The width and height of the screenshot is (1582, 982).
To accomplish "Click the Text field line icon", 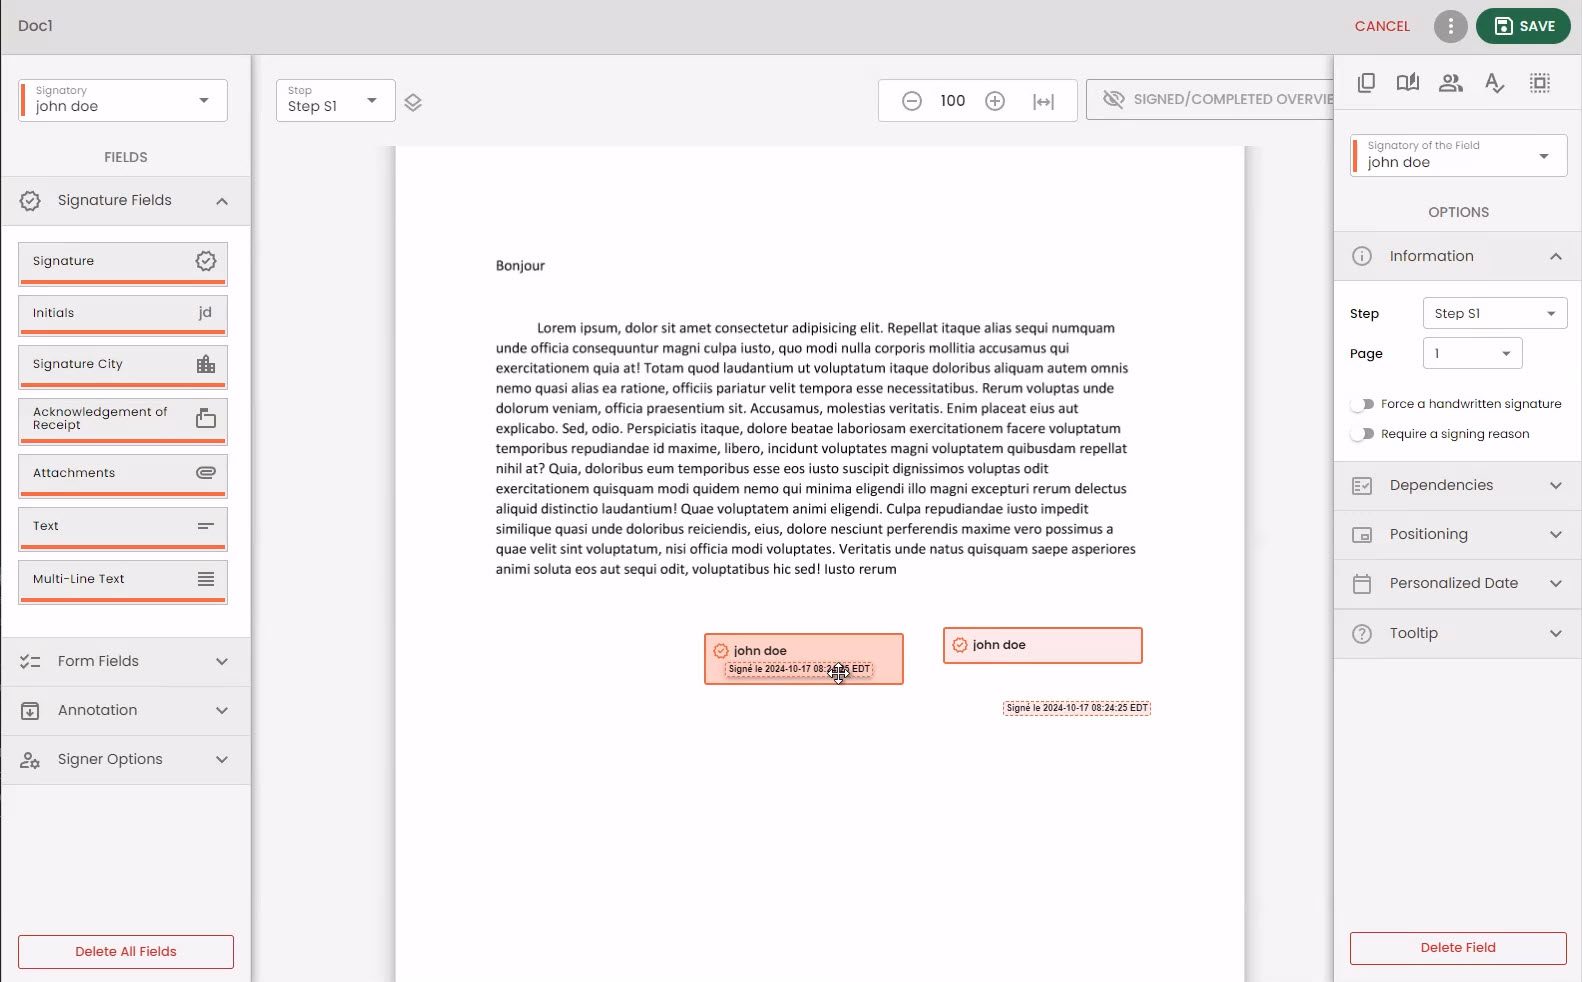I will click(x=206, y=525).
